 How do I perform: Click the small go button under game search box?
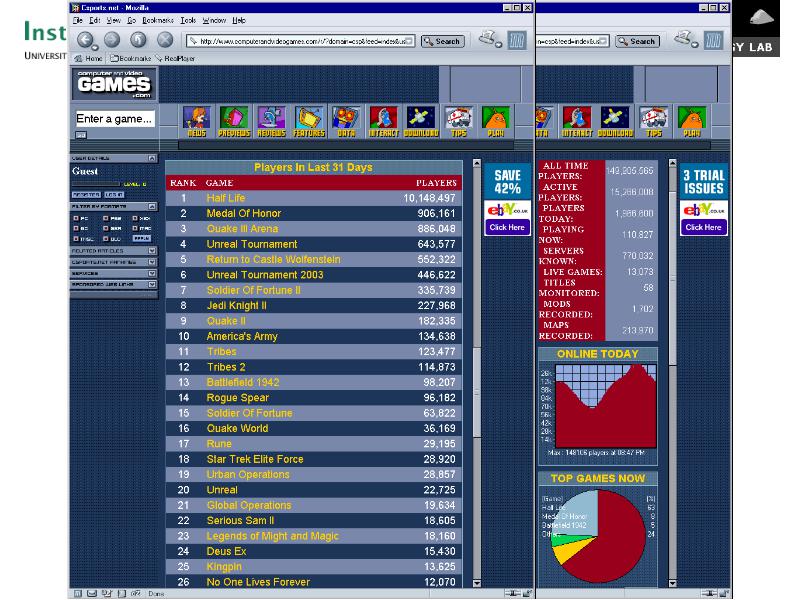[81, 135]
